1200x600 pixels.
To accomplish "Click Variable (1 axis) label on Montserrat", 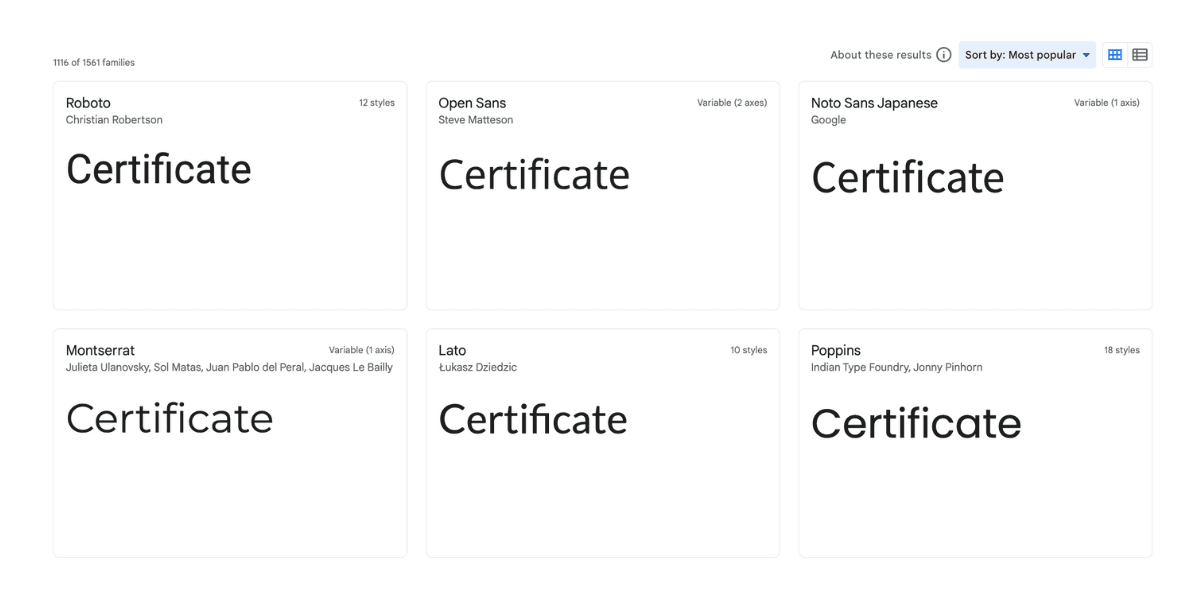I will (x=361, y=350).
